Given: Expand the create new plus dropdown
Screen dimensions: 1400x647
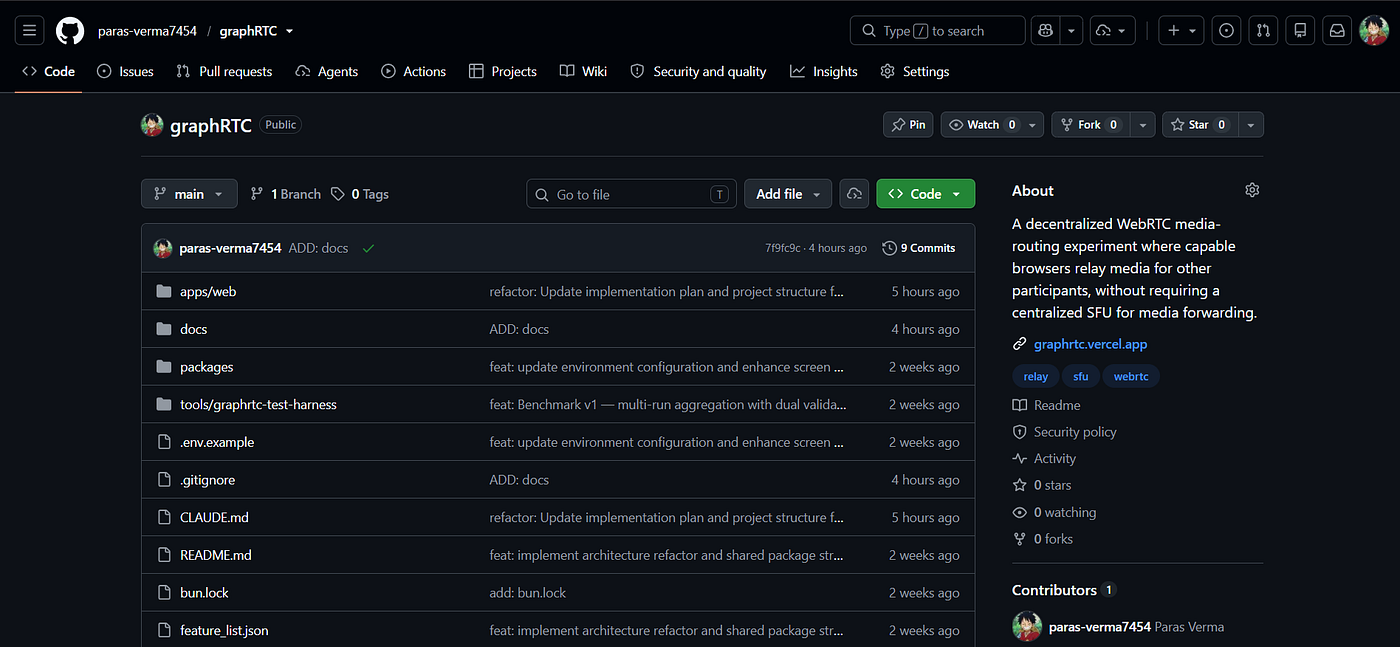Looking at the screenshot, I should [x=1182, y=31].
